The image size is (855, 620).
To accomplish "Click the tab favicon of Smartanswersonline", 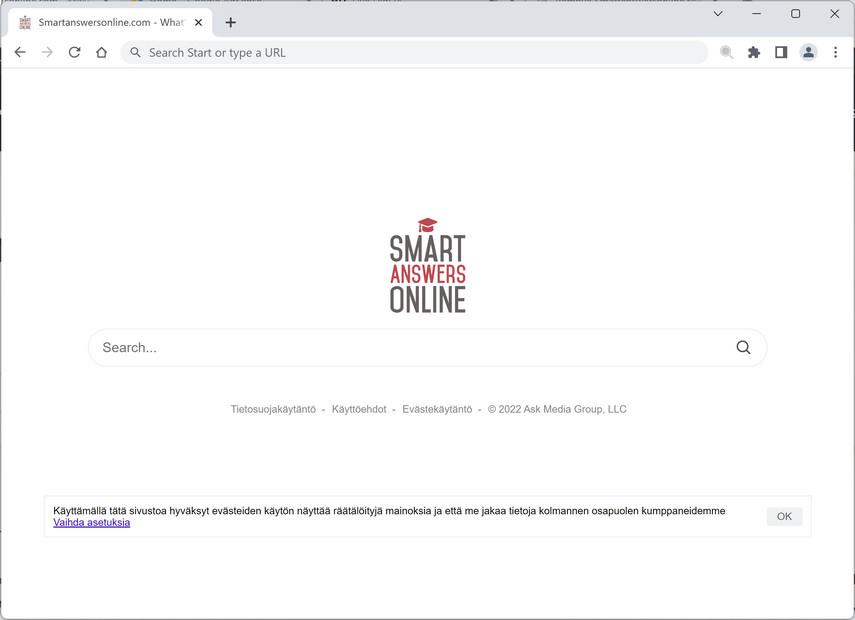I will coord(25,22).
